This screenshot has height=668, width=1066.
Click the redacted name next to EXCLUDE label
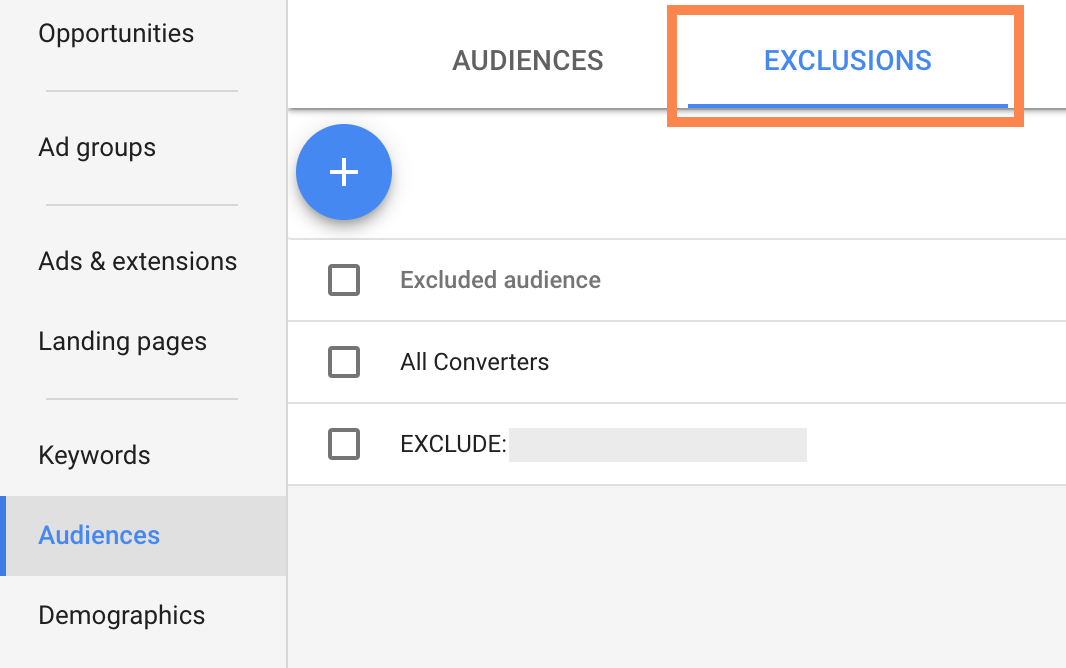[657, 444]
